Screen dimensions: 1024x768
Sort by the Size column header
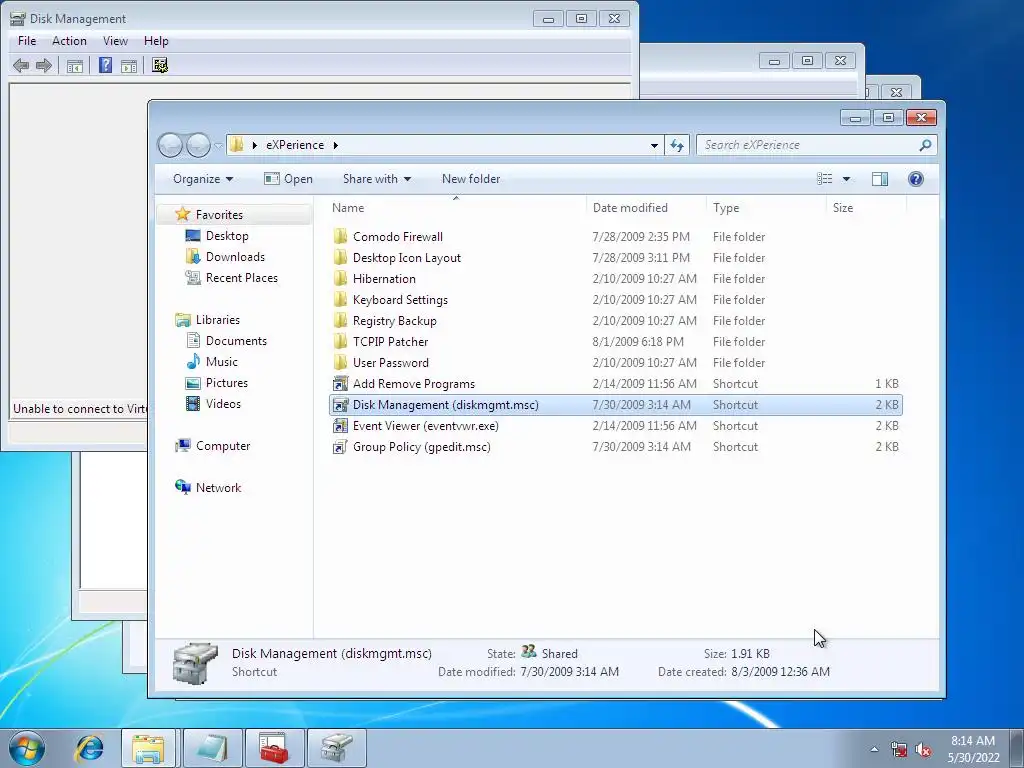pos(867,208)
